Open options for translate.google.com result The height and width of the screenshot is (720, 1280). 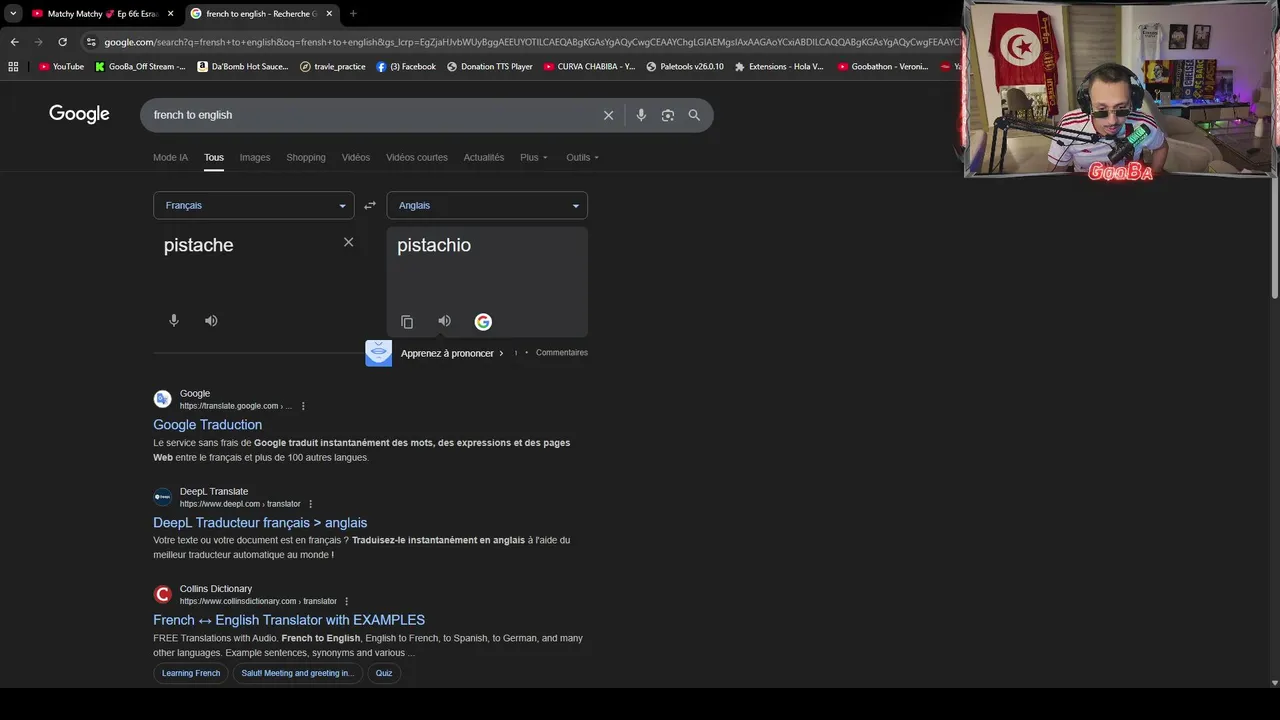(303, 406)
